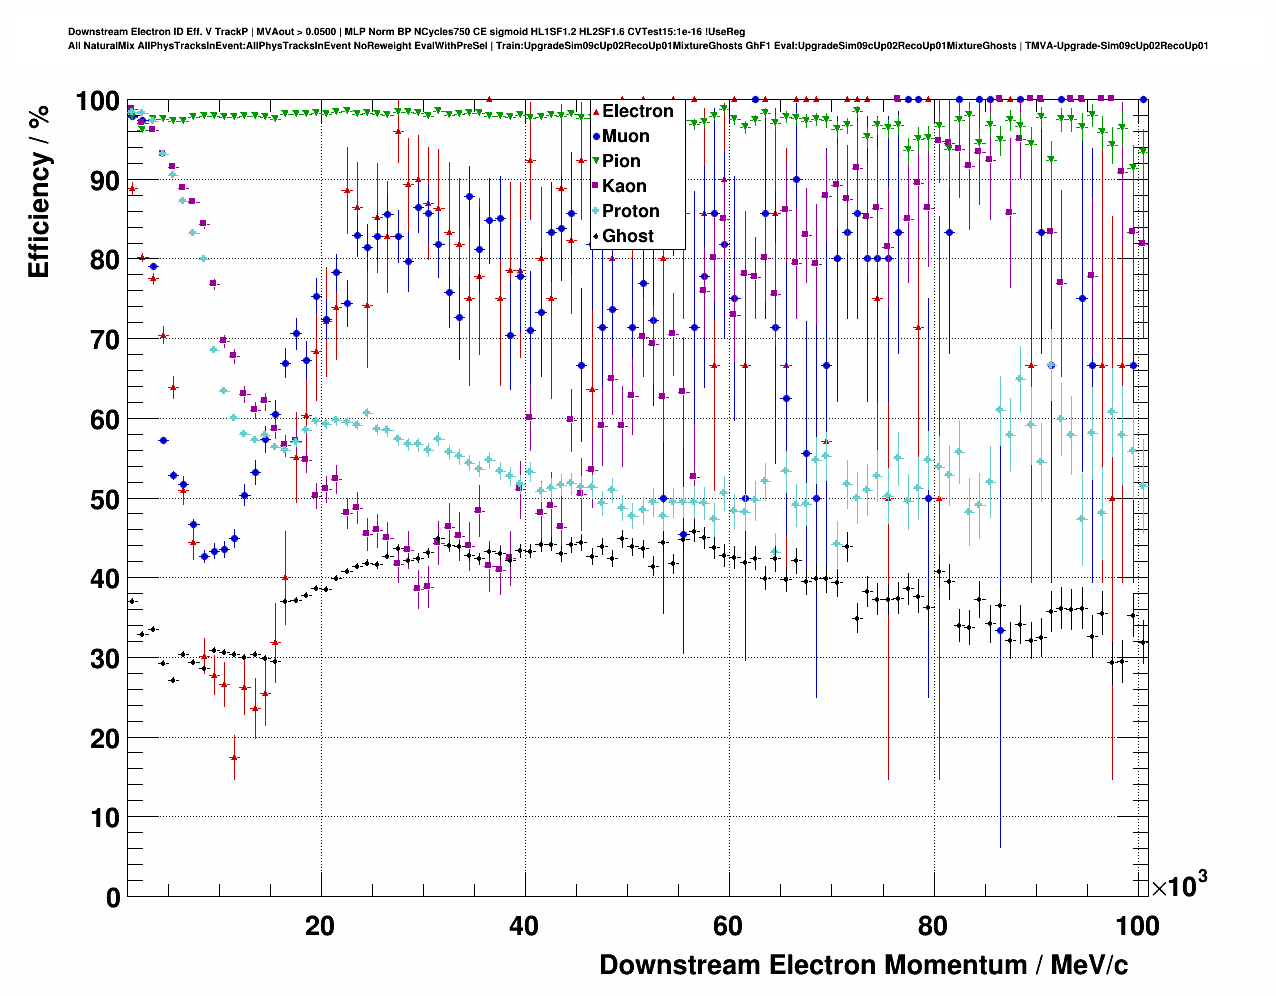Click the plot title line starting 'Downstream Electron ID Eff.'
The height and width of the screenshot is (996, 1276).
pyautogui.click(x=407, y=32)
